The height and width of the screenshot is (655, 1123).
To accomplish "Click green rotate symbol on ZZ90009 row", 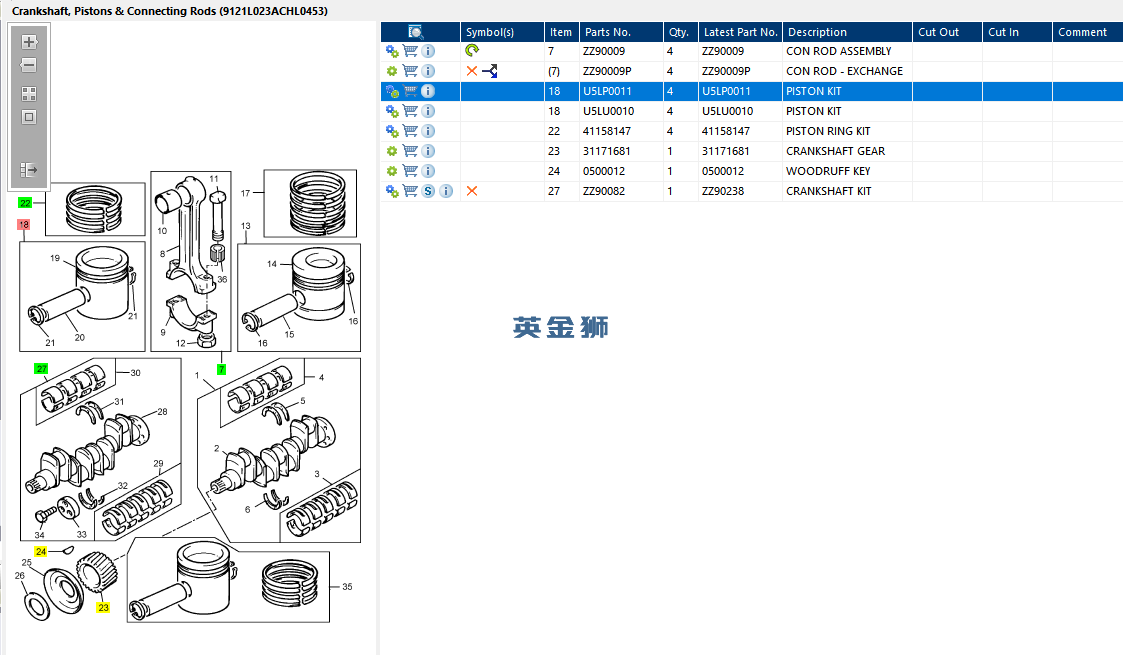I will pyautogui.click(x=472, y=50).
